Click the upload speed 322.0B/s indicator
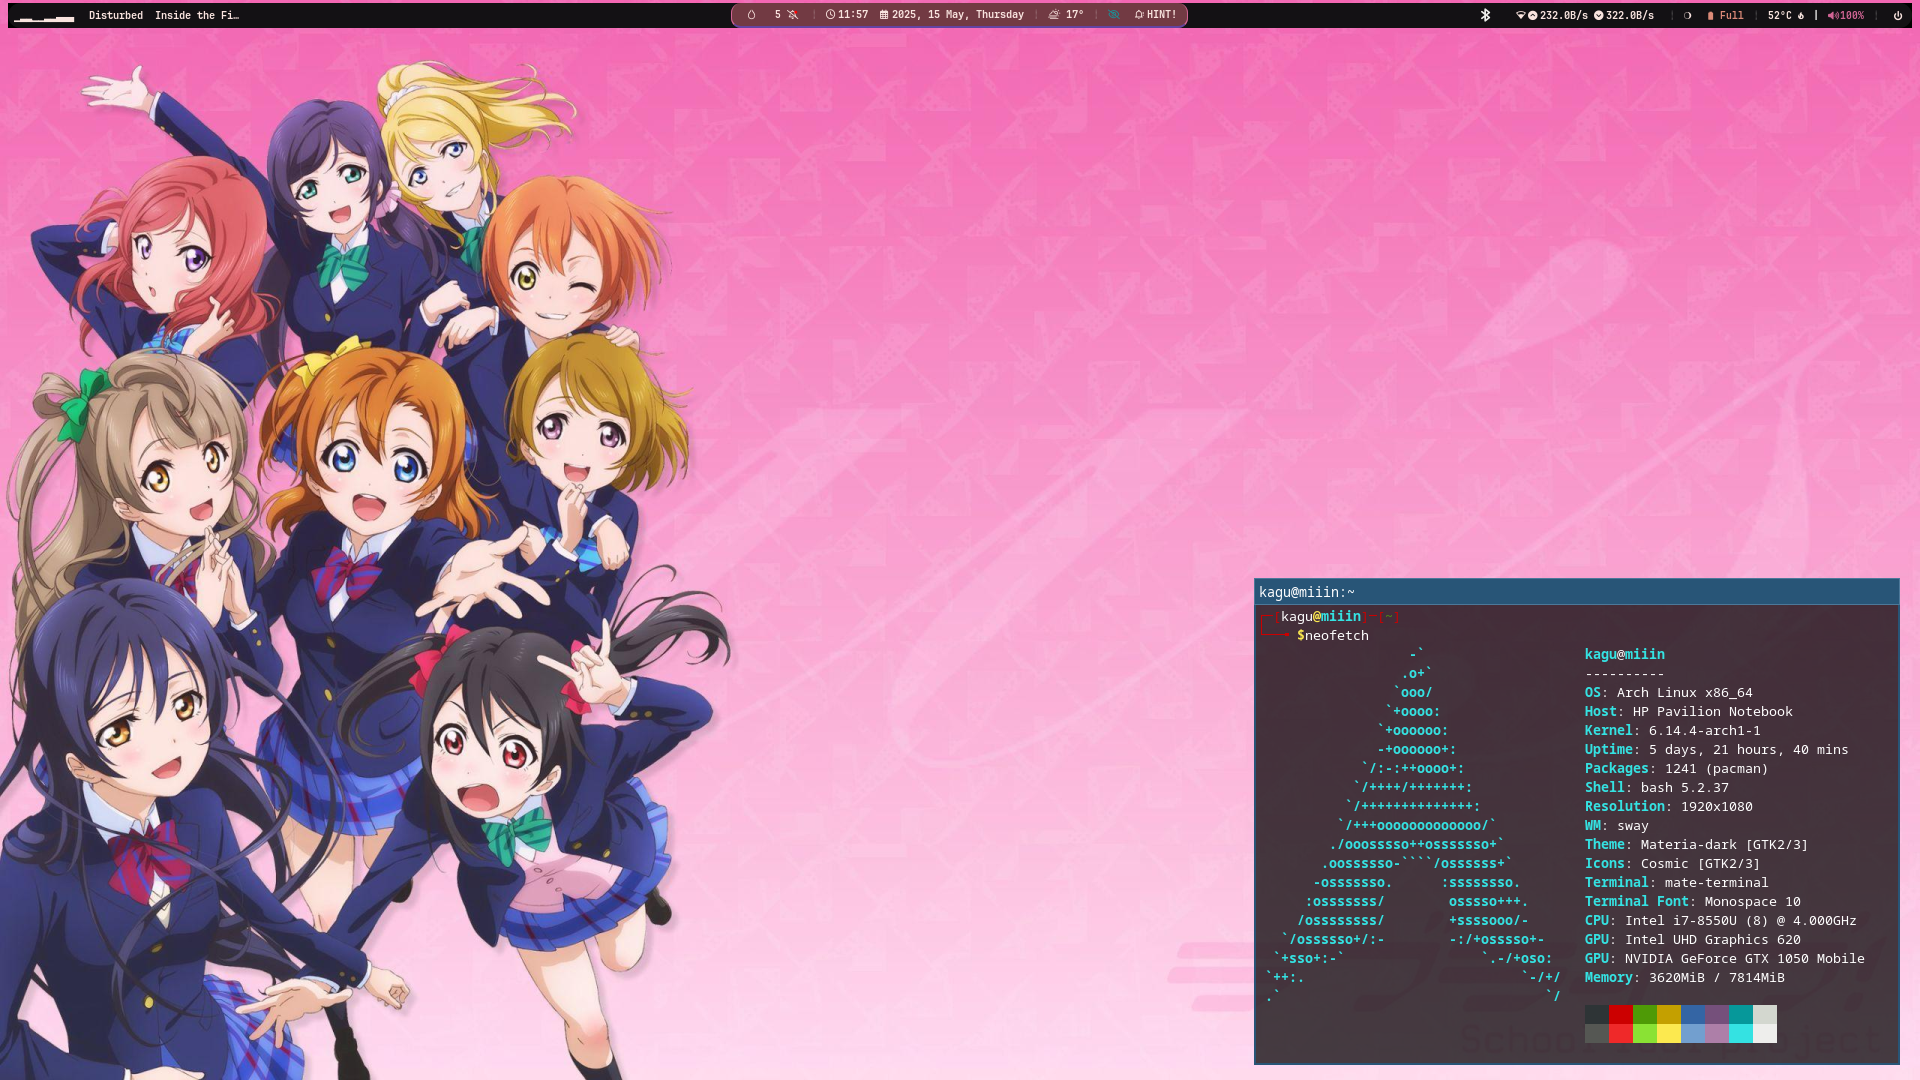This screenshot has height=1080, width=1920. tap(1624, 15)
